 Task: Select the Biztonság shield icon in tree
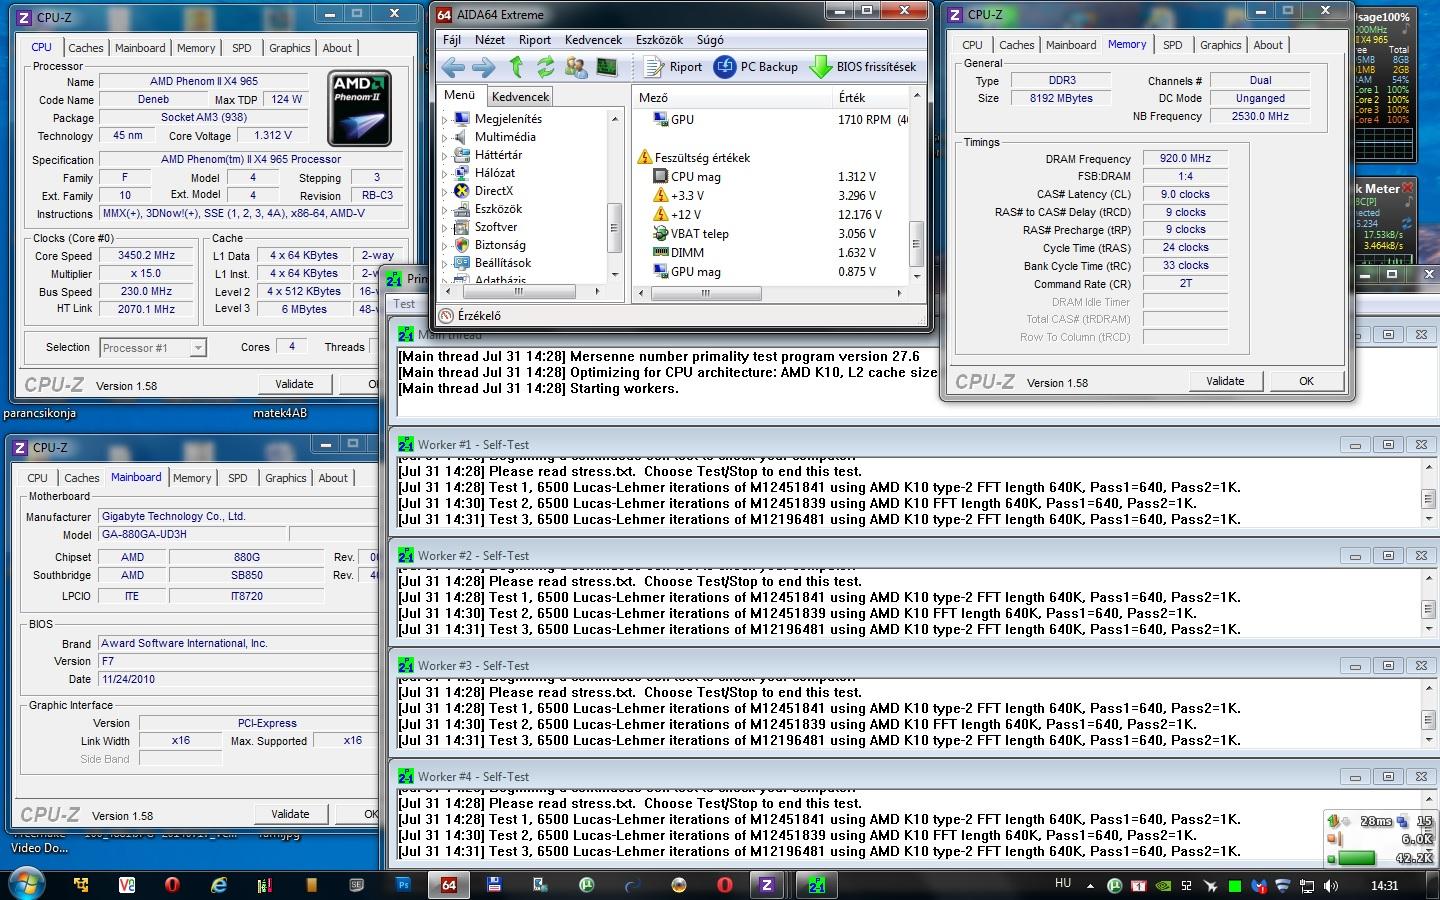click(x=462, y=245)
